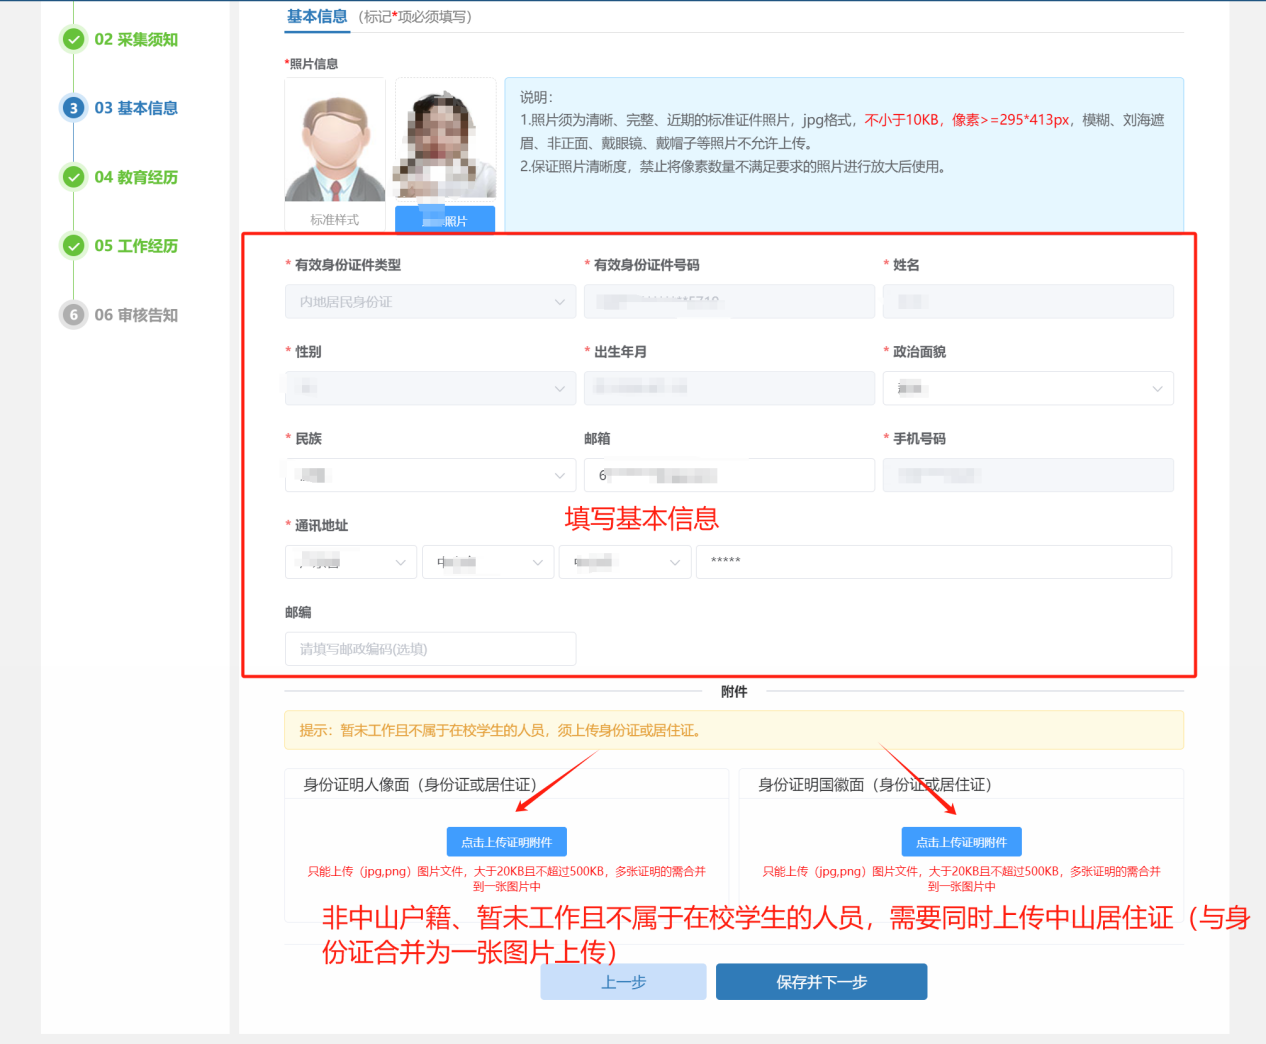Image resolution: width=1266 pixels, height=1044 pixels.
Task: Open the 03 基本信息 step
Action: pyautogui.click(x=136, y=108)
